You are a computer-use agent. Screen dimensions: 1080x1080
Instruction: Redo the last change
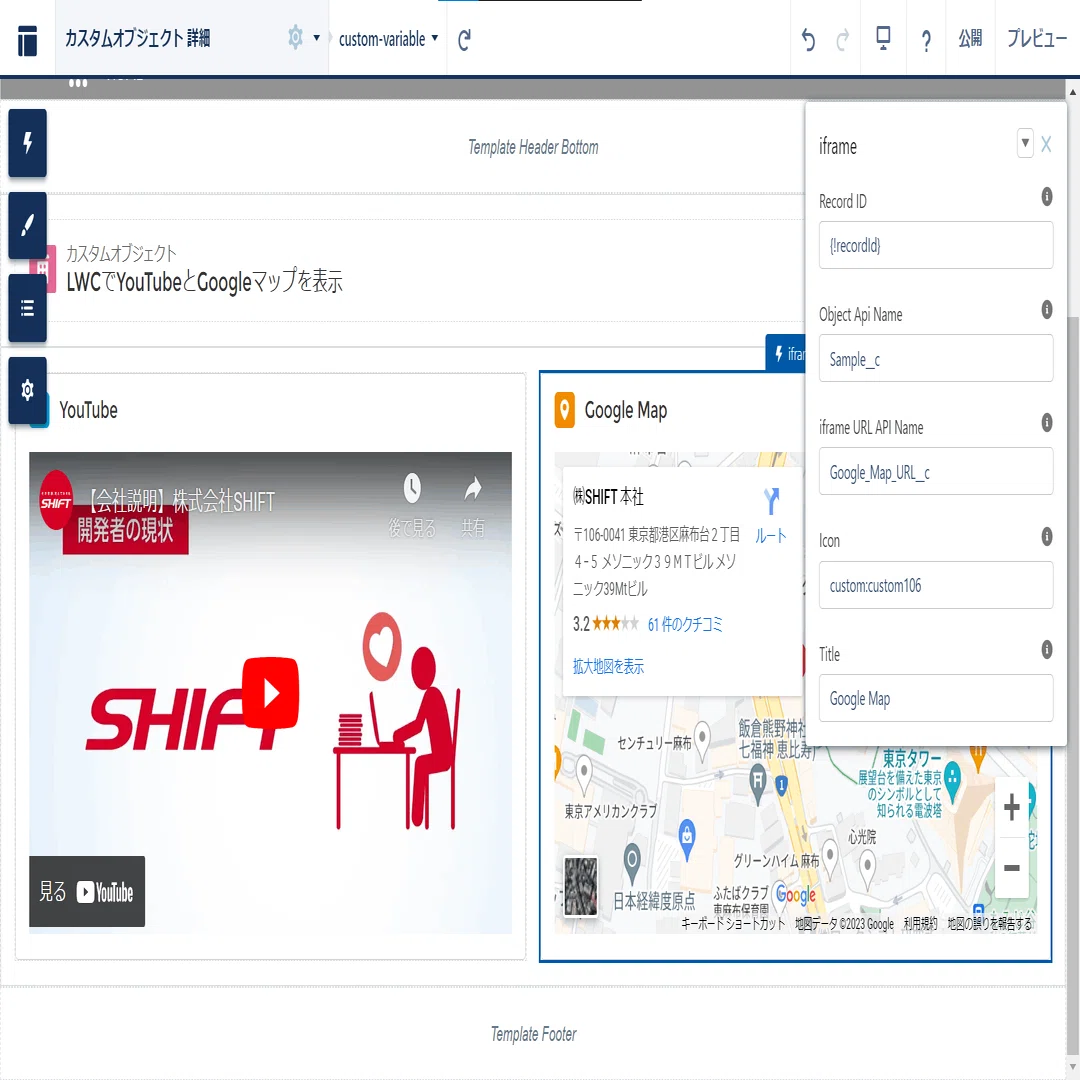(842, 40)
